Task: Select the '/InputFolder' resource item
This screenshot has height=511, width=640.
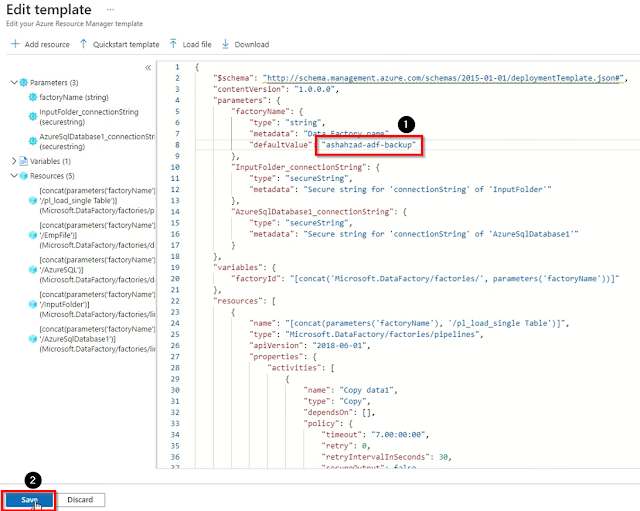Action: tap(97, 304)
